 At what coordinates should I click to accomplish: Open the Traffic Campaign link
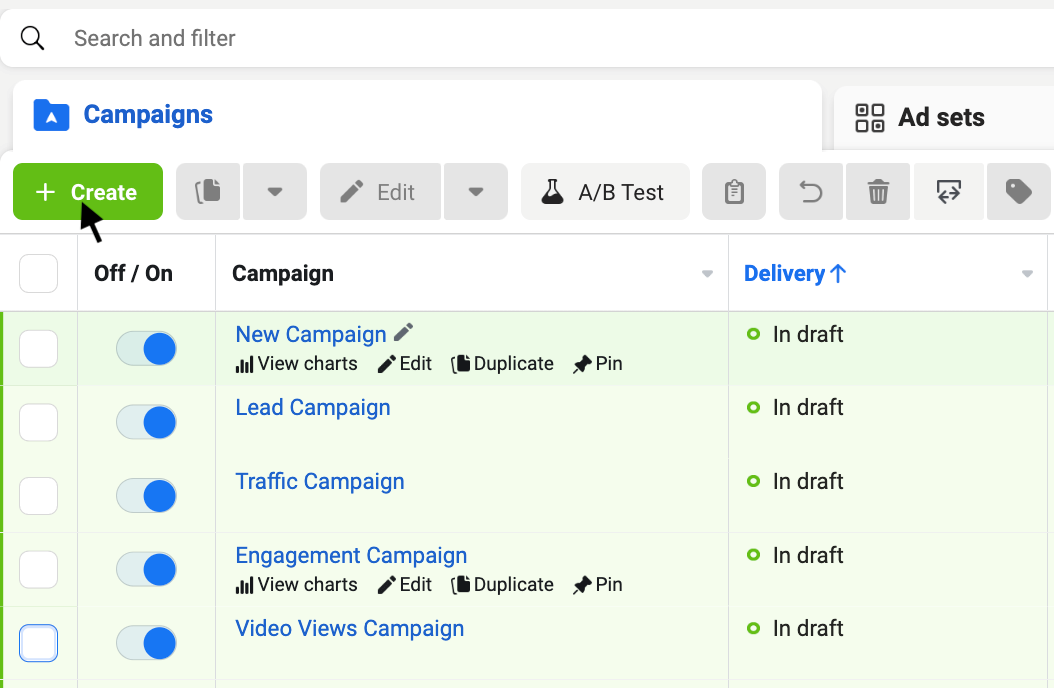tap(320, 481)
